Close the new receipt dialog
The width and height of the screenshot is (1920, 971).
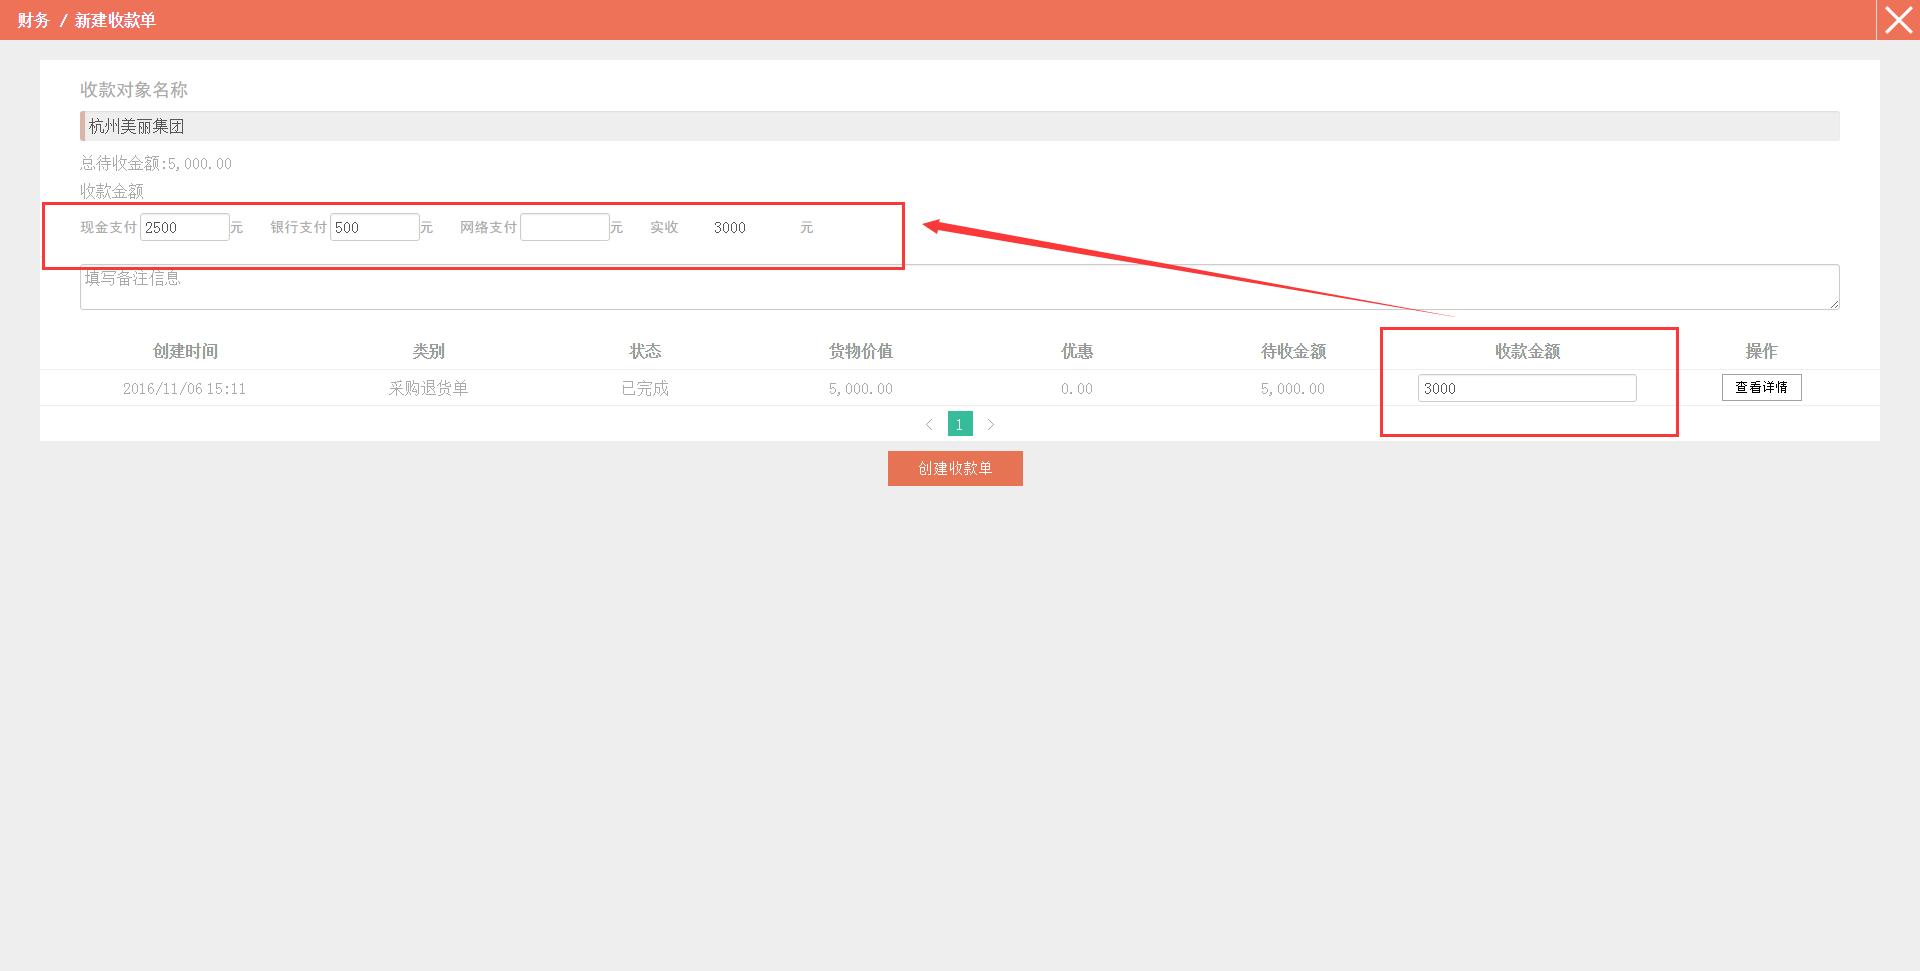pyautogui.click(x=1897, y=20)
